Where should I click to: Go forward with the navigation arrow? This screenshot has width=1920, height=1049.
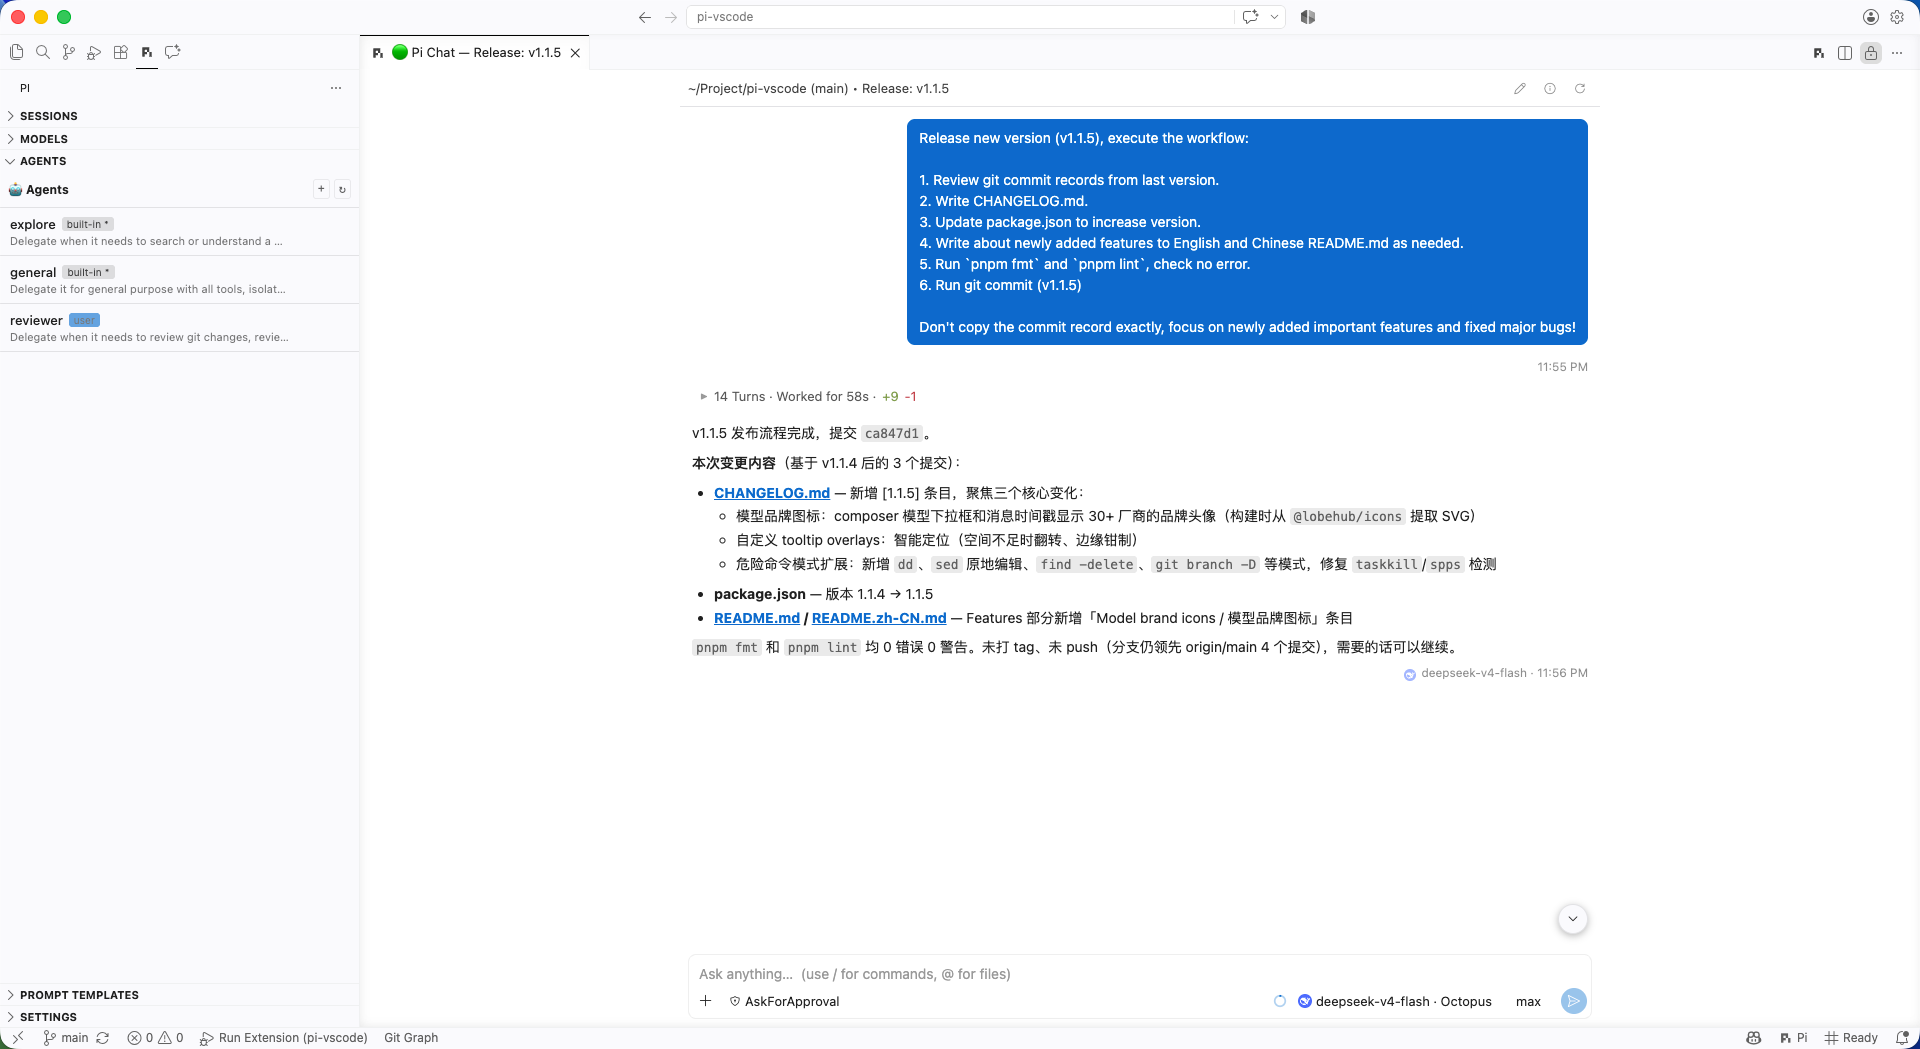pyautogui.click(x=671, y=17)
